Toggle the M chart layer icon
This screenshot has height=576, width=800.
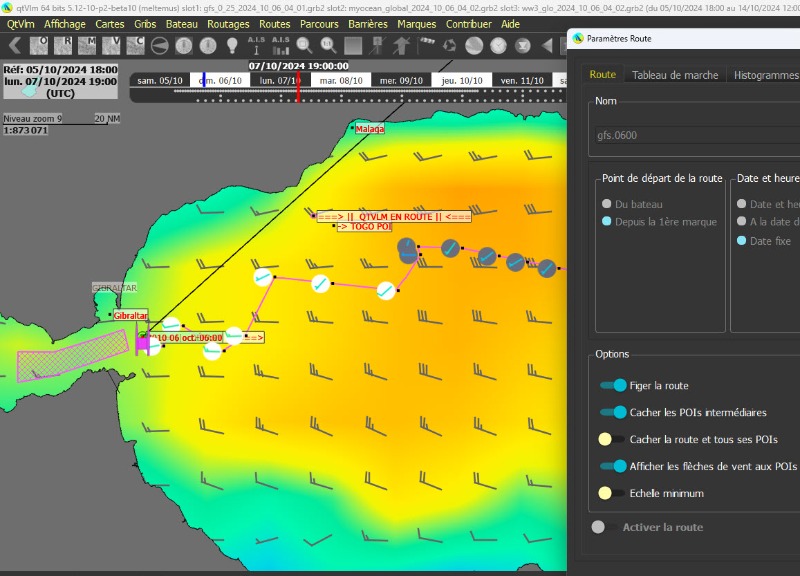click(x=87, y=46)
